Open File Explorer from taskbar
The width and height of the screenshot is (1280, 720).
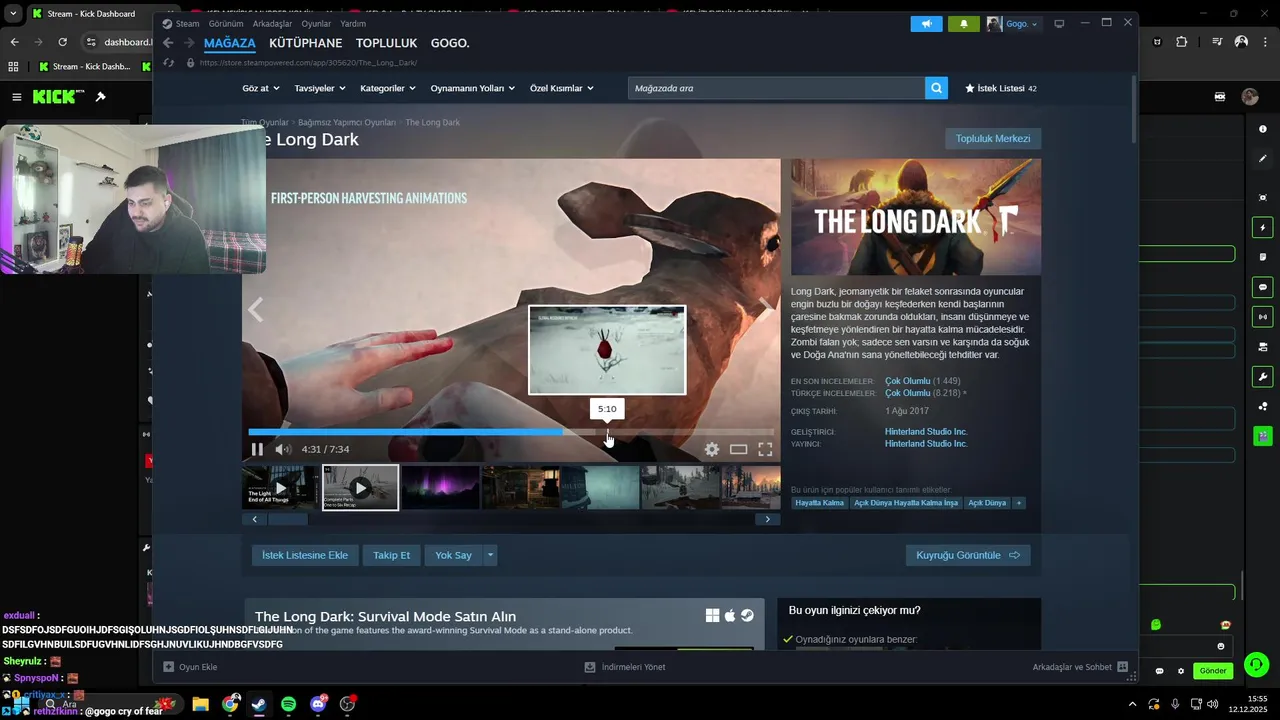200,704
